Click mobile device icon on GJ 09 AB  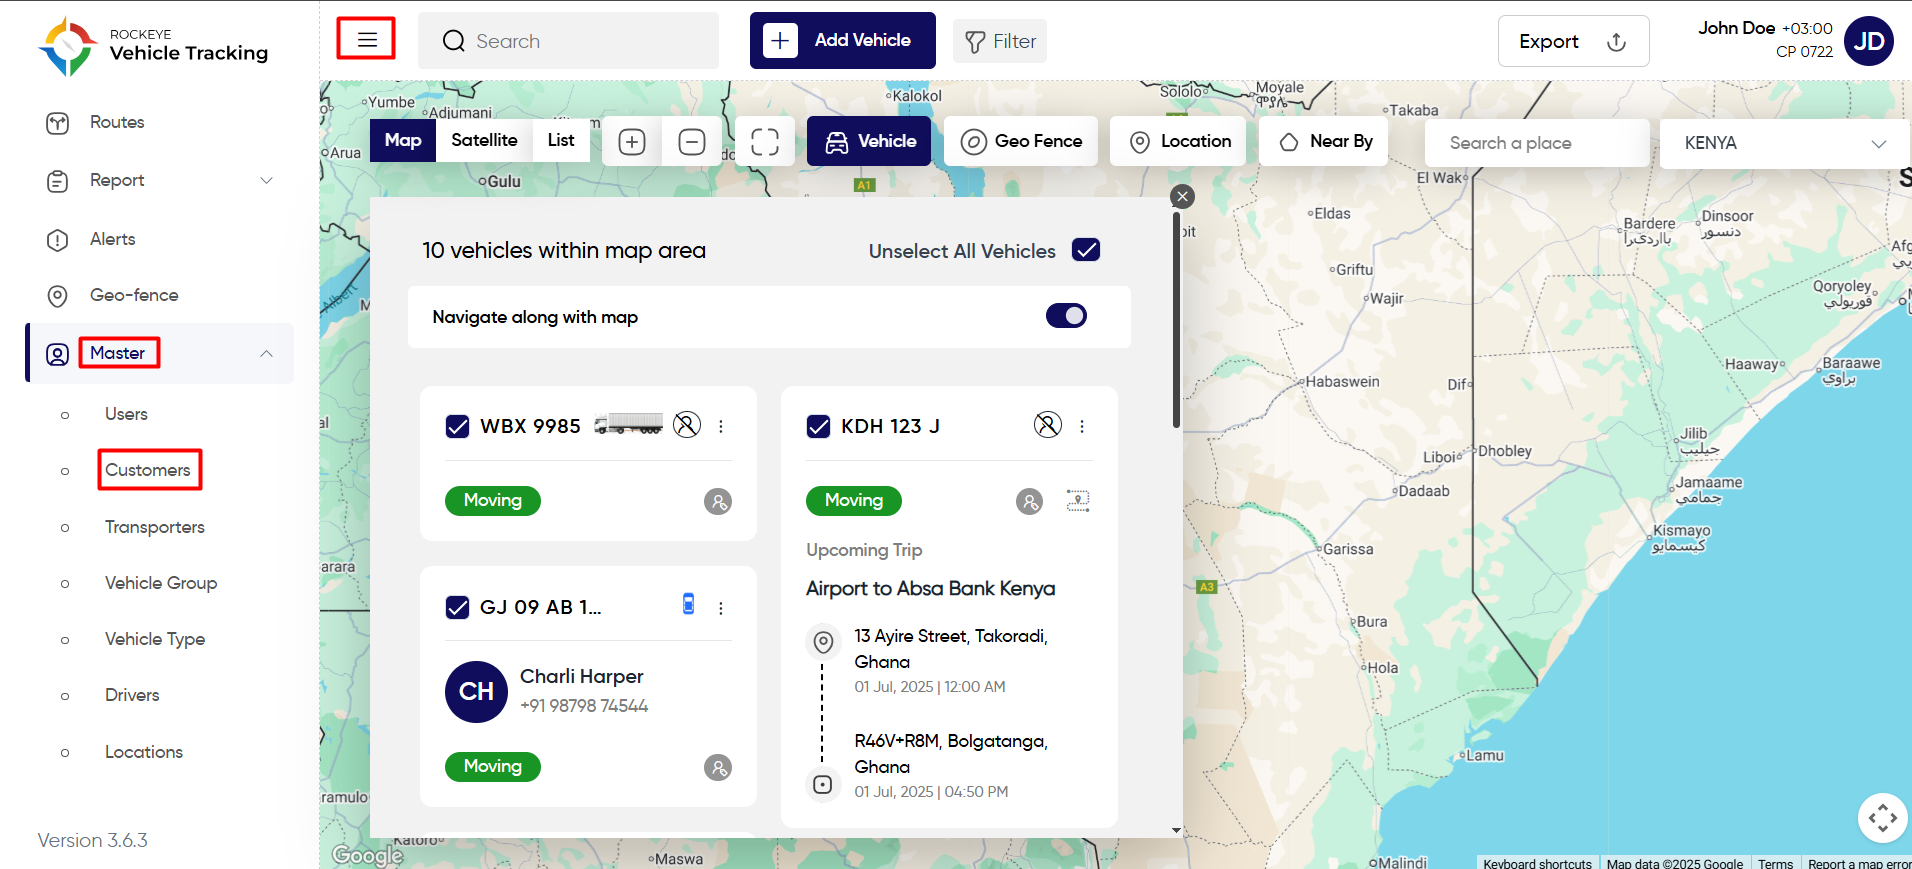(x=688, y=604)
